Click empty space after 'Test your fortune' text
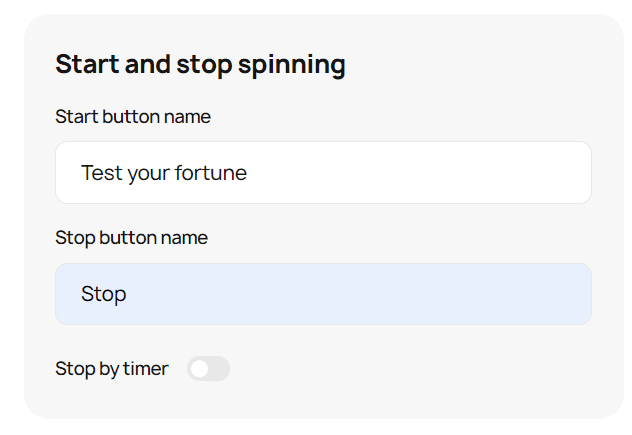The image size is (632, 435). pos(415,173)
